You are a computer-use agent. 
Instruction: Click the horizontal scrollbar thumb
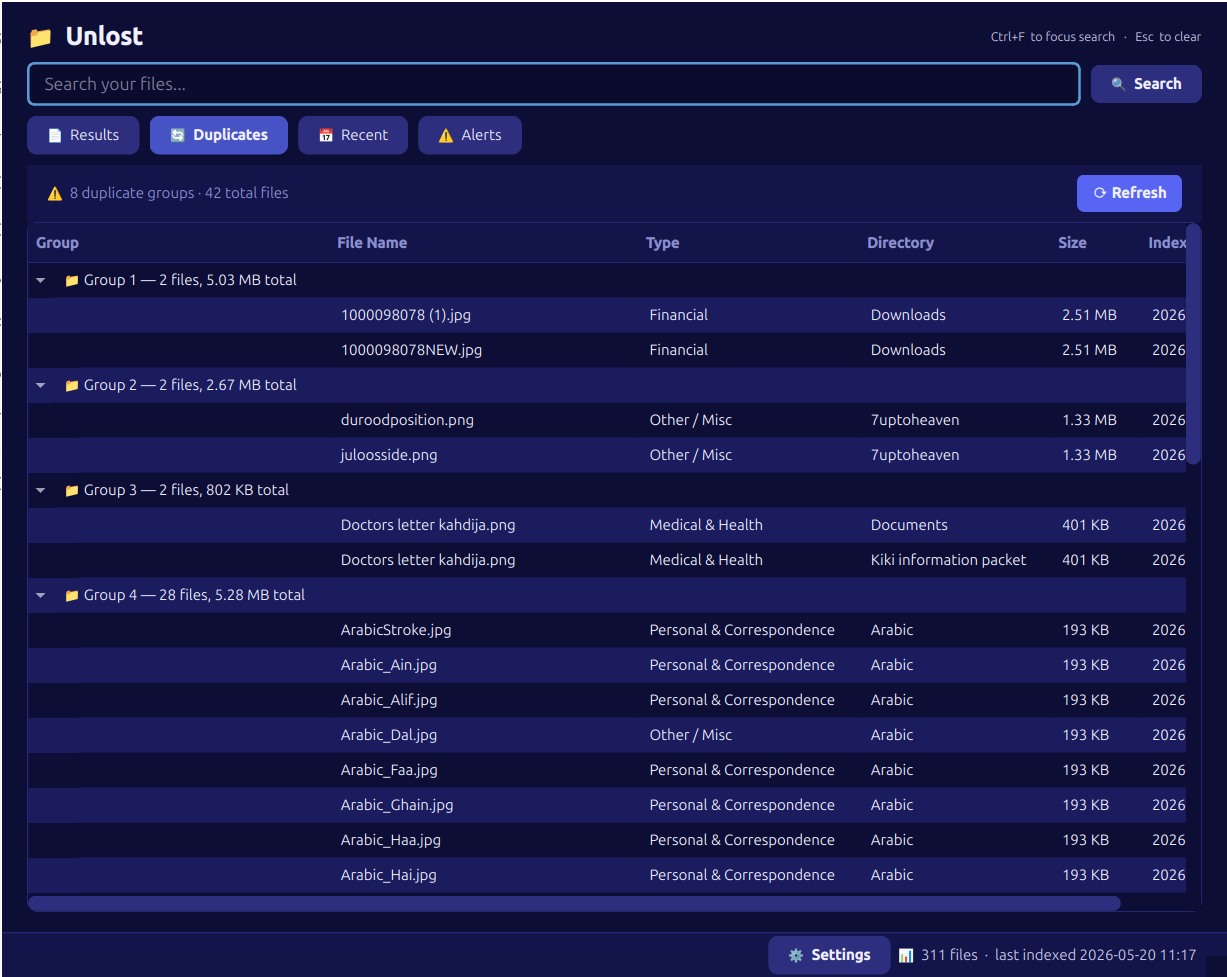coord(575,904)
